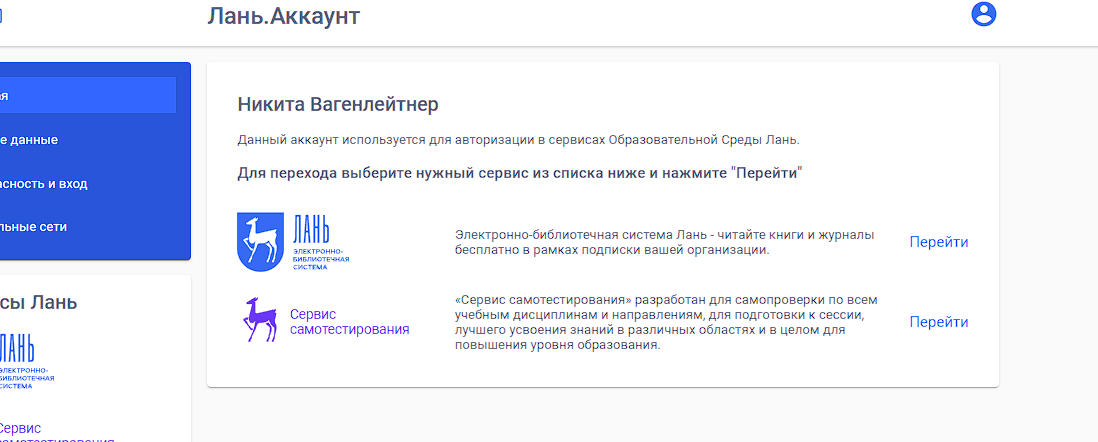The width and height of the screenshot is (1098, 442).
Task: Click the purple deer self-testing logo
Action: point(260,320)
